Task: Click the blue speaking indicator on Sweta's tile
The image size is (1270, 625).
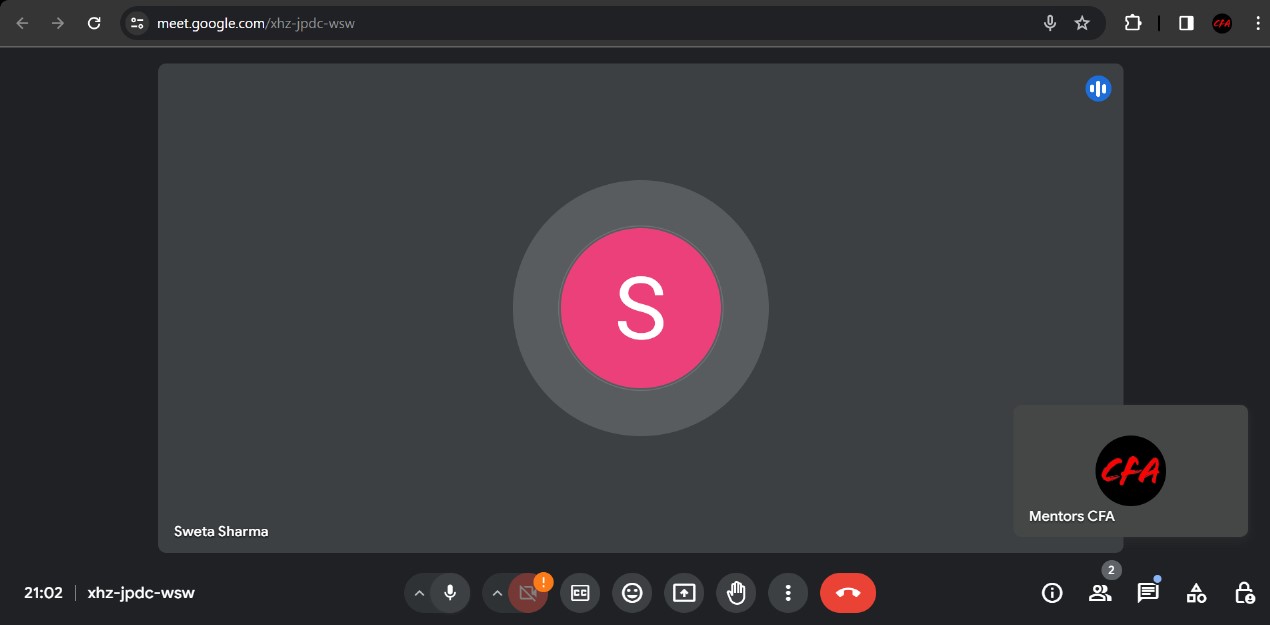Action: click(x=1098, y=89)
